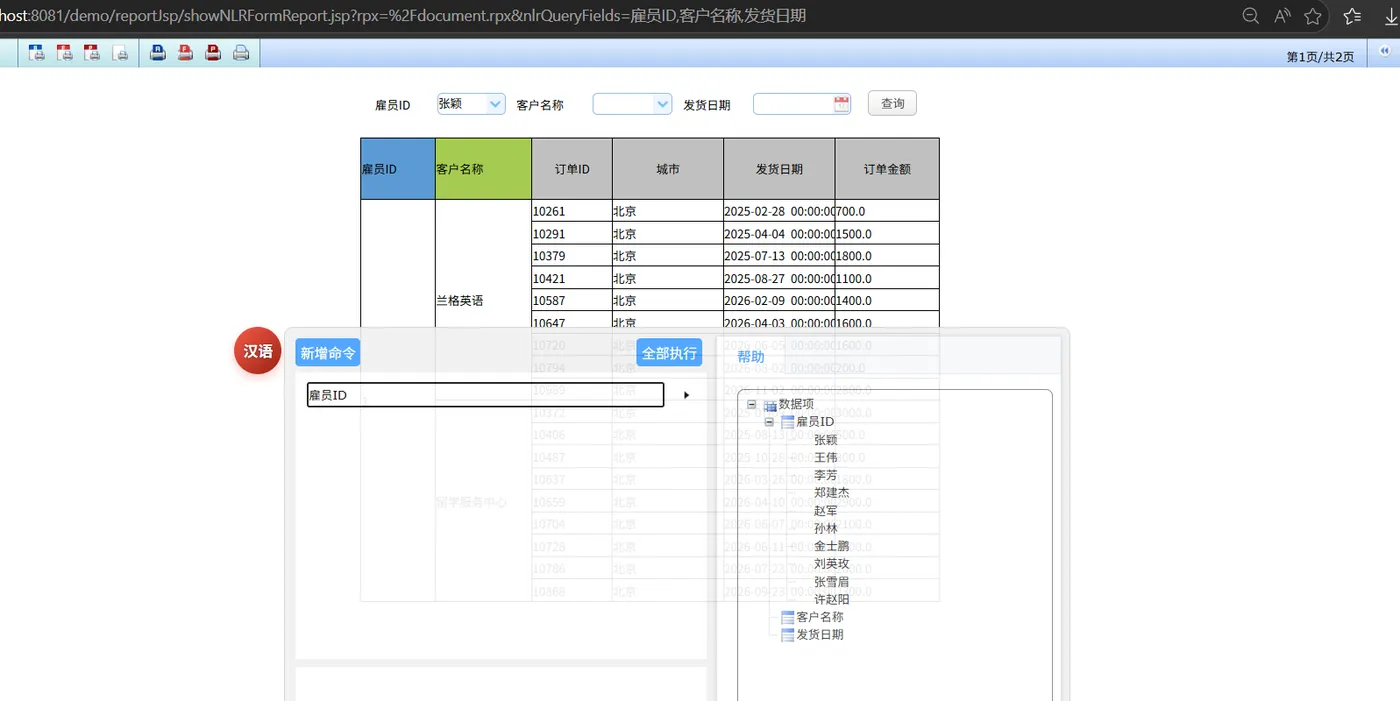This screenshot has height=701, width=1400.
Task: Open the calendar picker beside 发货日期 field
Action: pos(841,103)
